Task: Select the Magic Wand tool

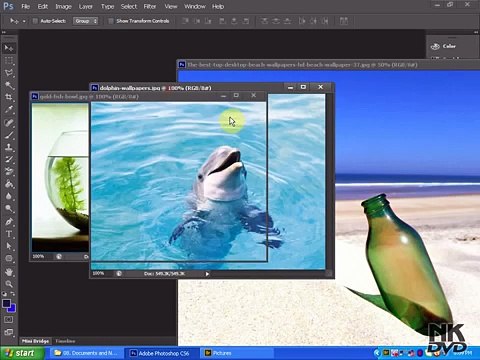Action: pos(9,85)
